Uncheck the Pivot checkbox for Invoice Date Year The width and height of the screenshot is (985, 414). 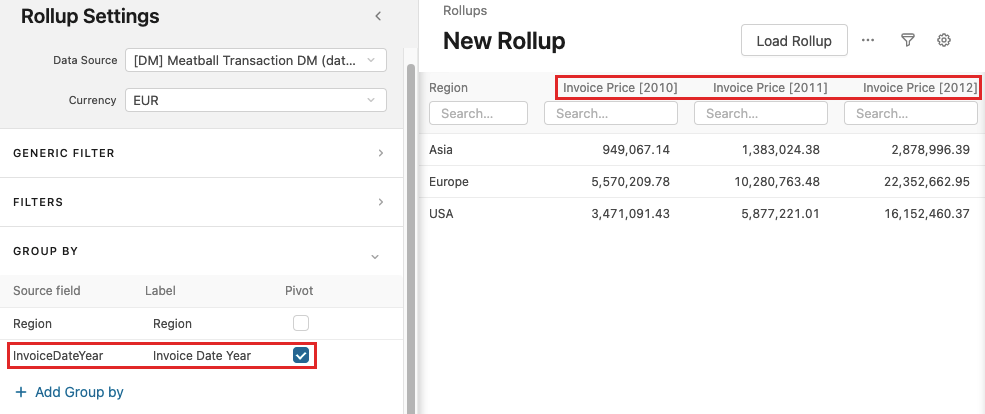click(x=301, y=355)
